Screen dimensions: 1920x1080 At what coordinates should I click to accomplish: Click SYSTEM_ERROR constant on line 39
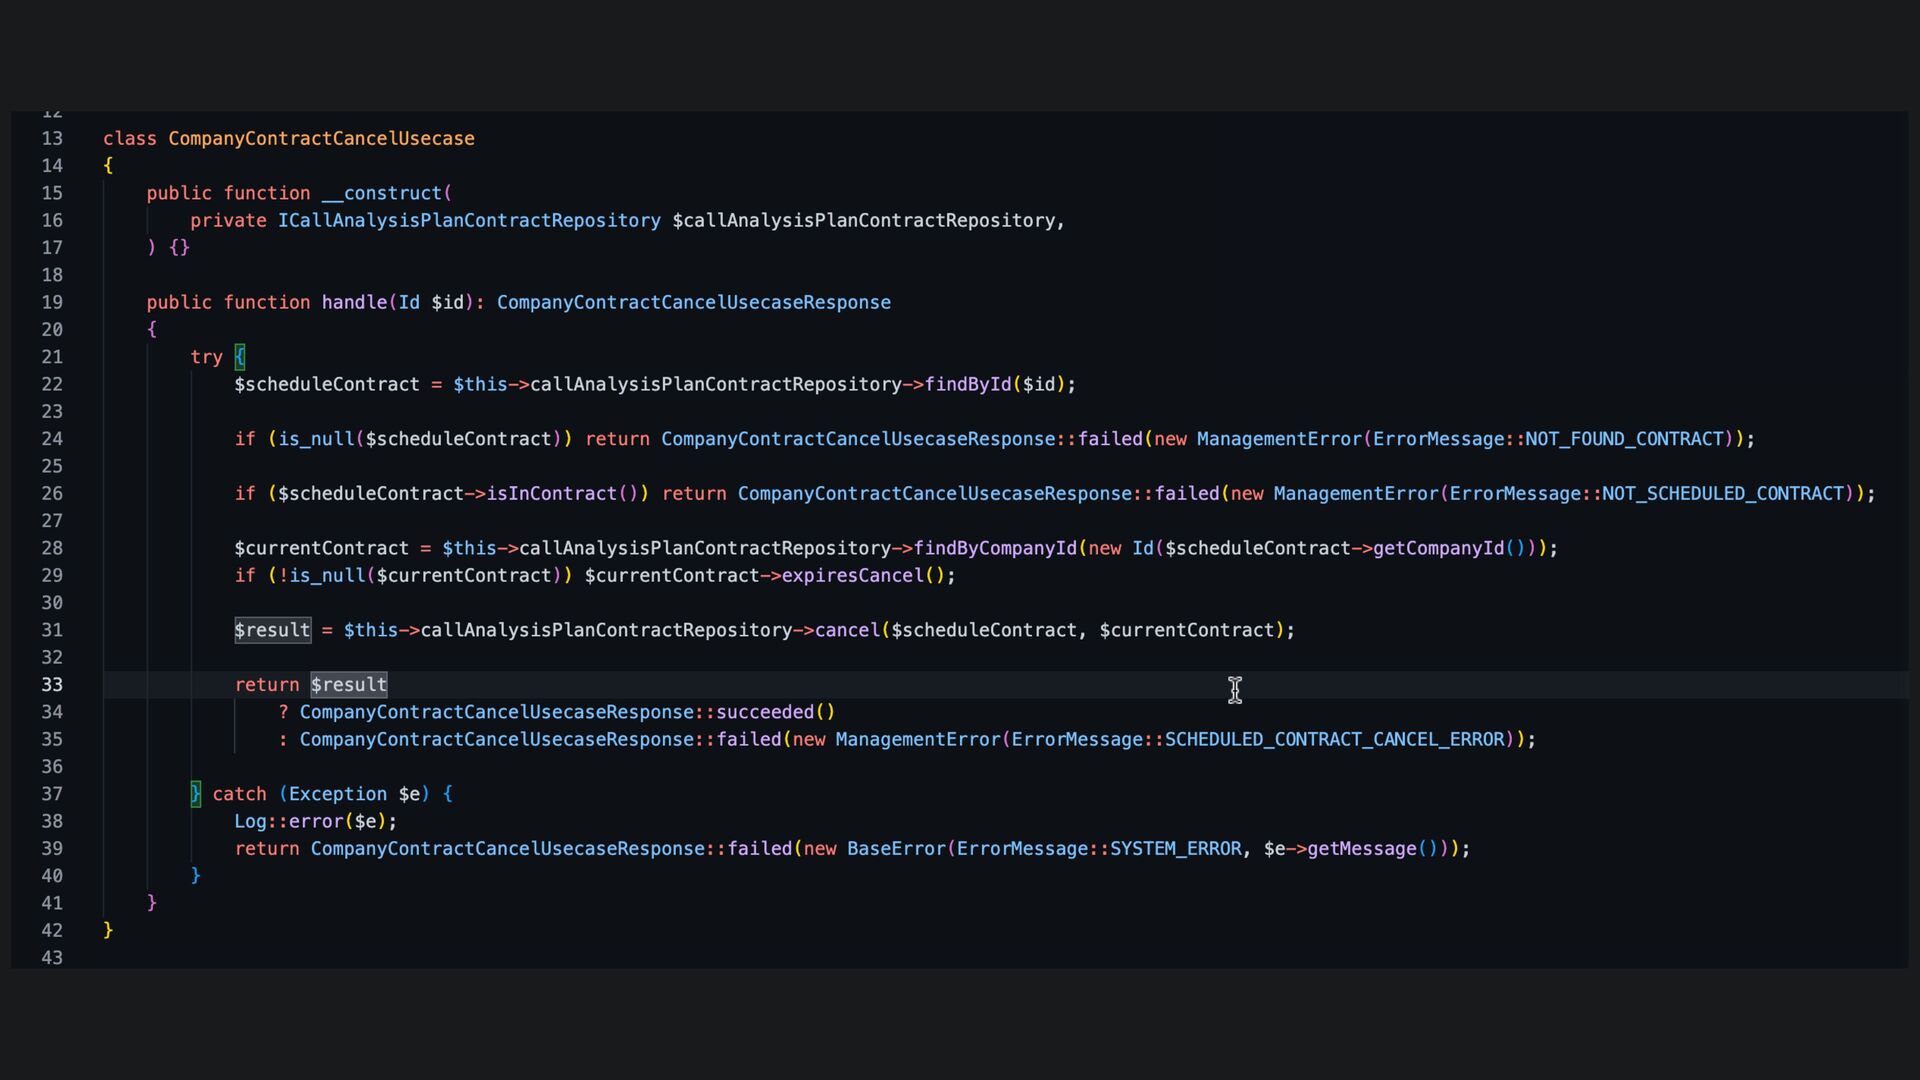(x=1175, y=849)
